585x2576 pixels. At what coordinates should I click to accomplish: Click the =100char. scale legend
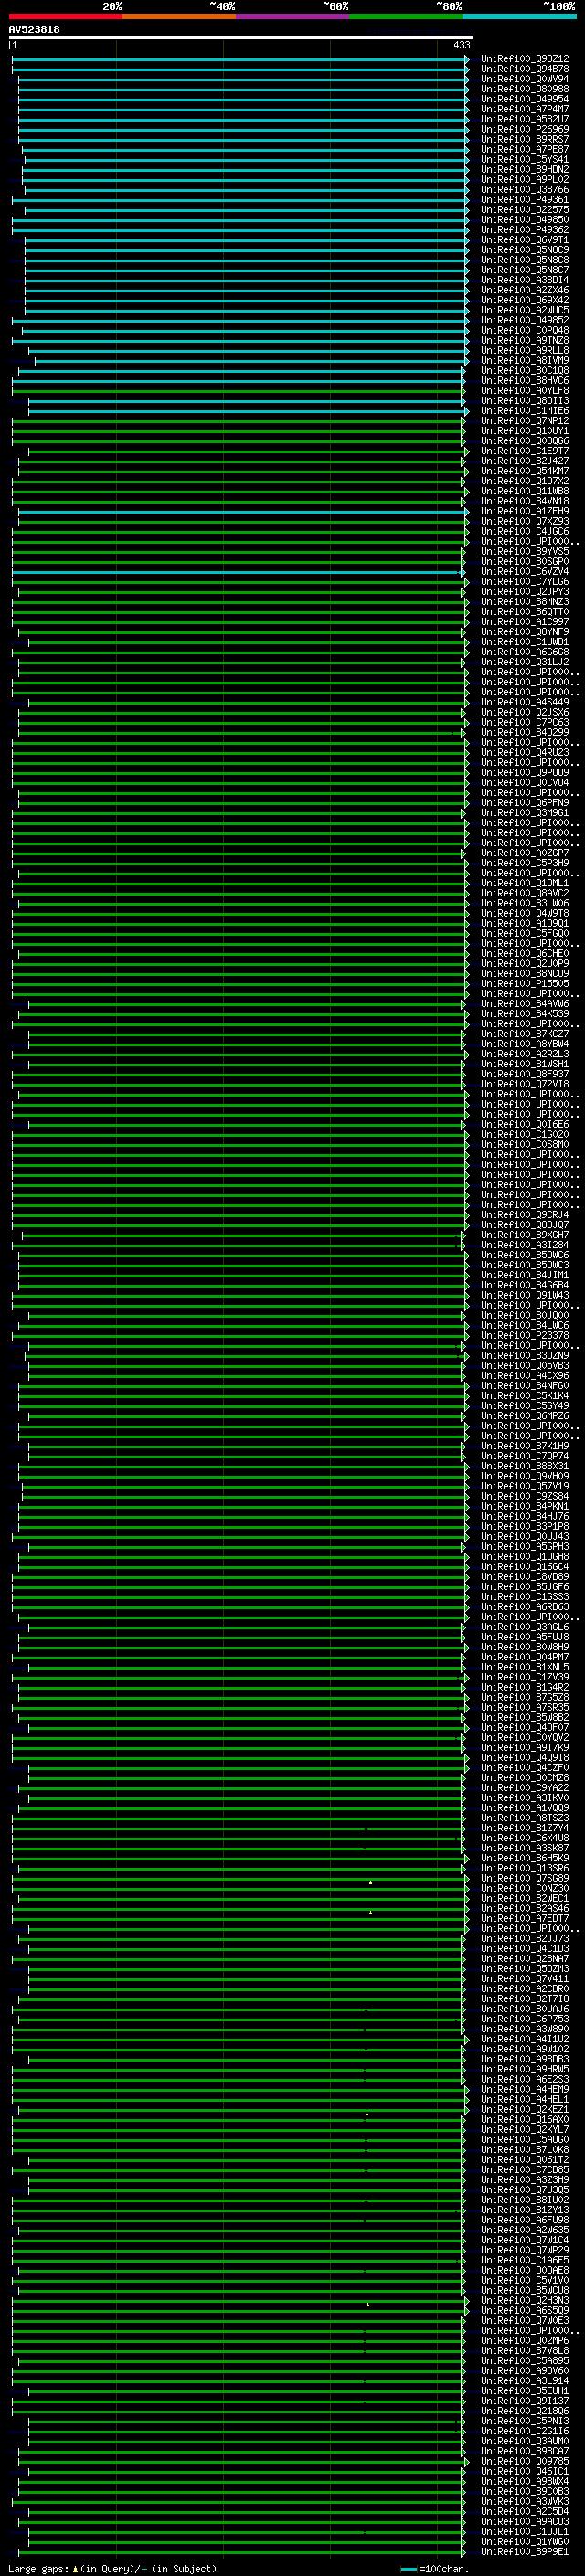tap(435, 2569)
